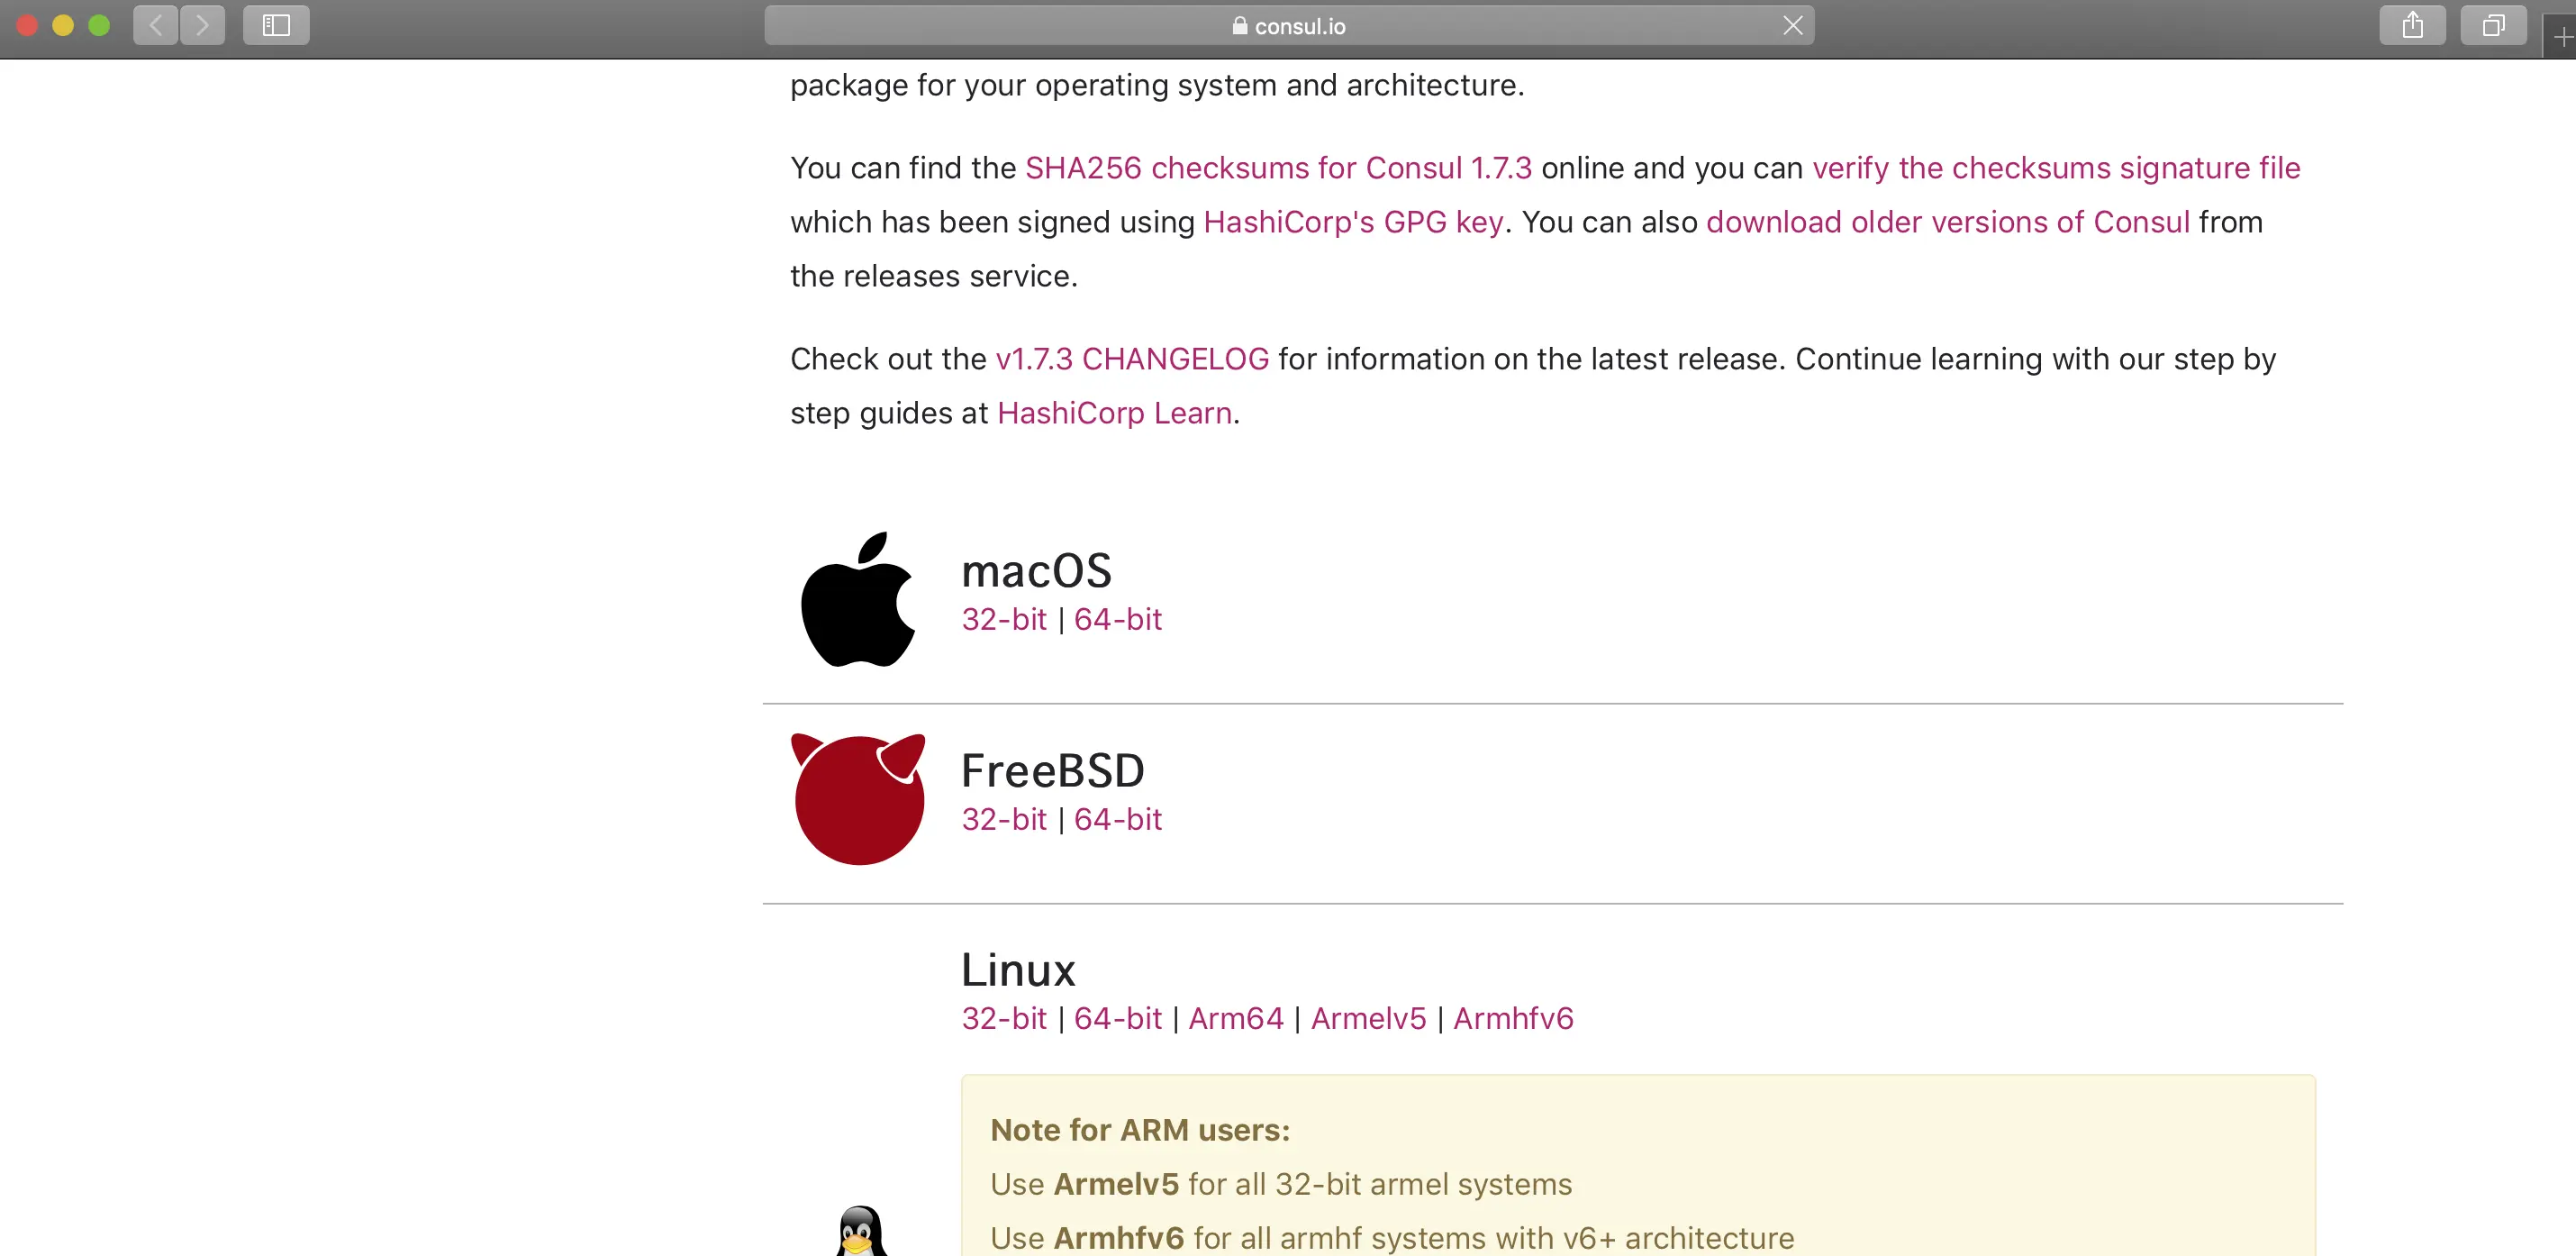Download macOS 64-bit package

[1117, 620]
